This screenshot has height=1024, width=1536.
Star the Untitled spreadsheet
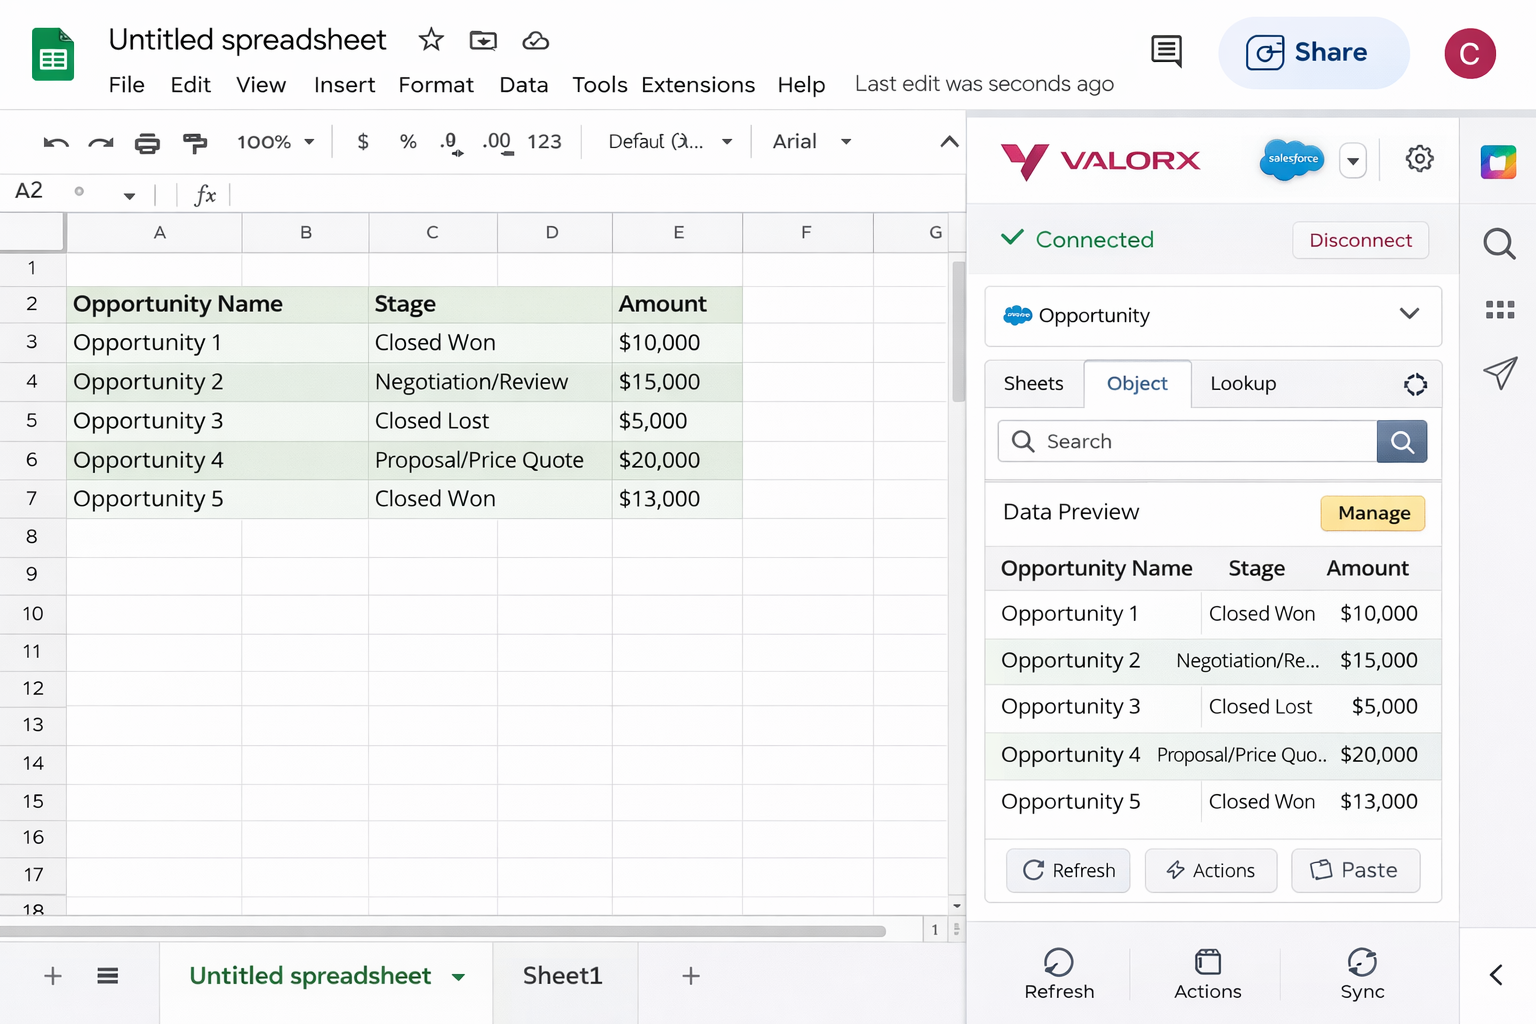(x=431, y=40)
